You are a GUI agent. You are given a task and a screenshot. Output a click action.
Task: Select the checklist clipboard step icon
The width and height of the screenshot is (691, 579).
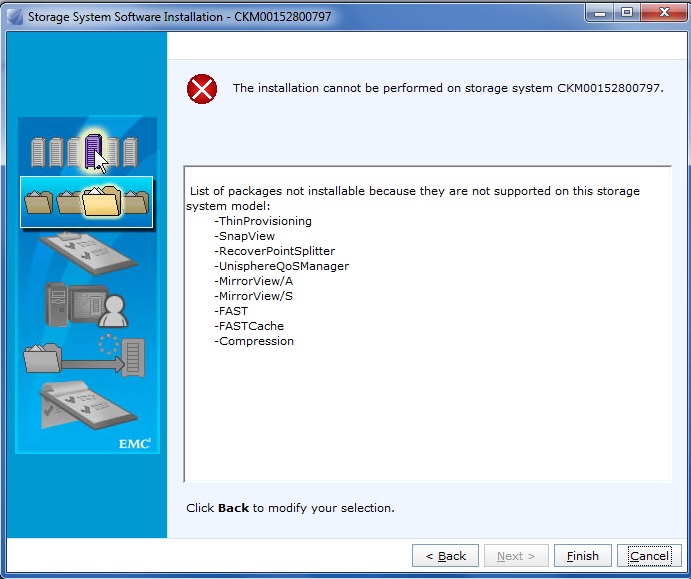[88, 253]
